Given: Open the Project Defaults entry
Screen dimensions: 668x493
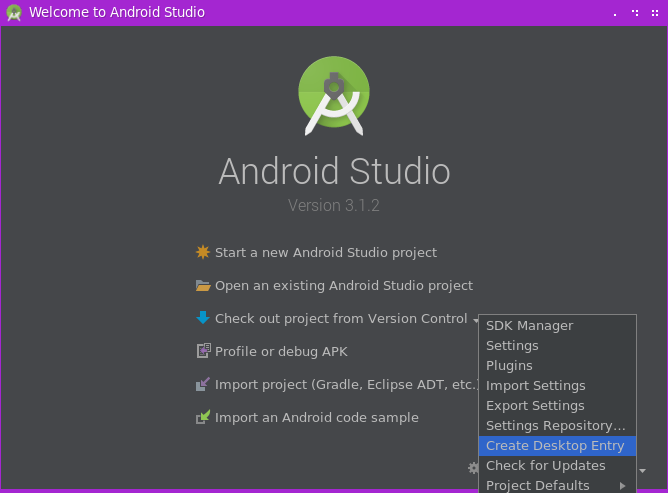Looking at the screenshot, I should 557,485.
